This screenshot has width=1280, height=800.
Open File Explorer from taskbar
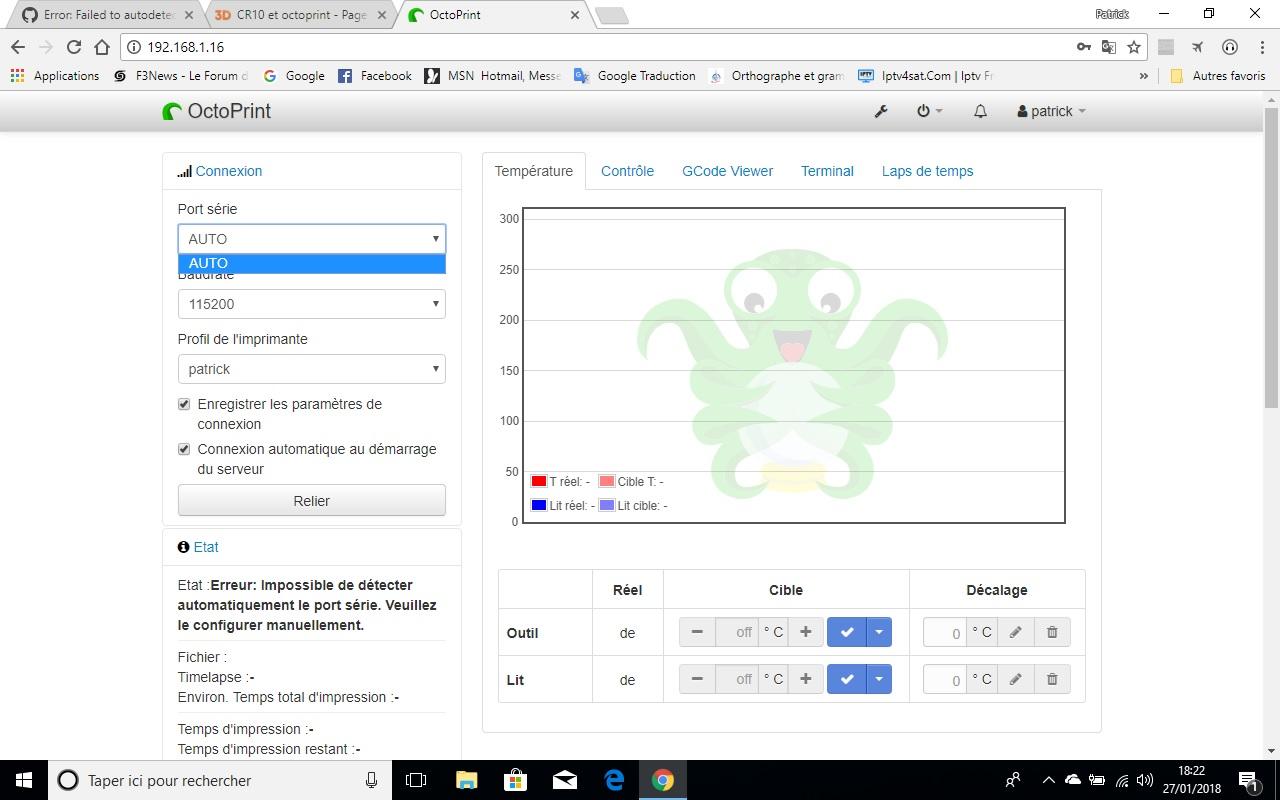click(467, 780)
